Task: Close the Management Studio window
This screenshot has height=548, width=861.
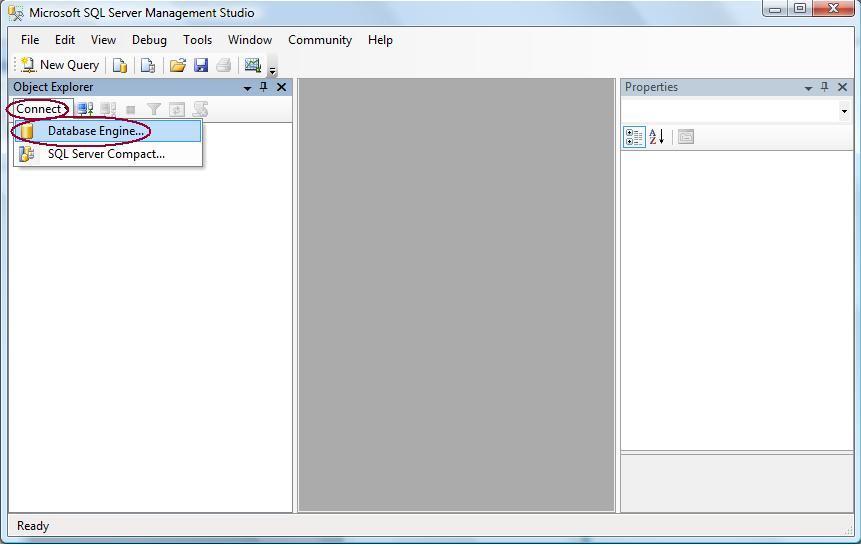Action: pos(833,9)
